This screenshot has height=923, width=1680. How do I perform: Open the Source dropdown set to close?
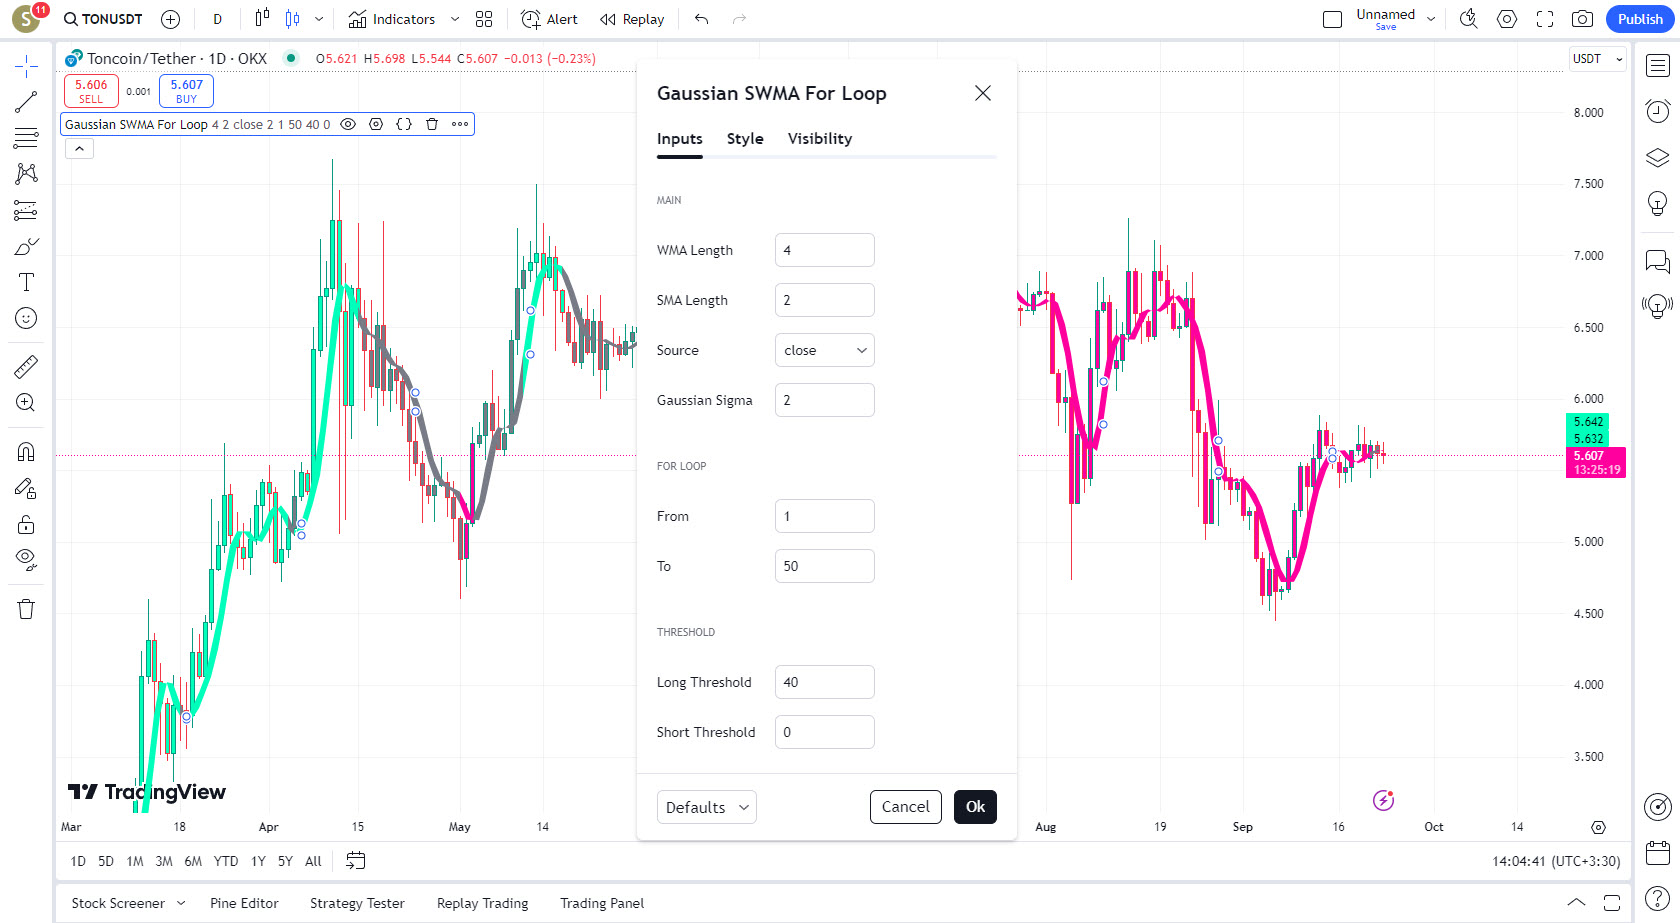pyautogui.click(x=824, y=350)
